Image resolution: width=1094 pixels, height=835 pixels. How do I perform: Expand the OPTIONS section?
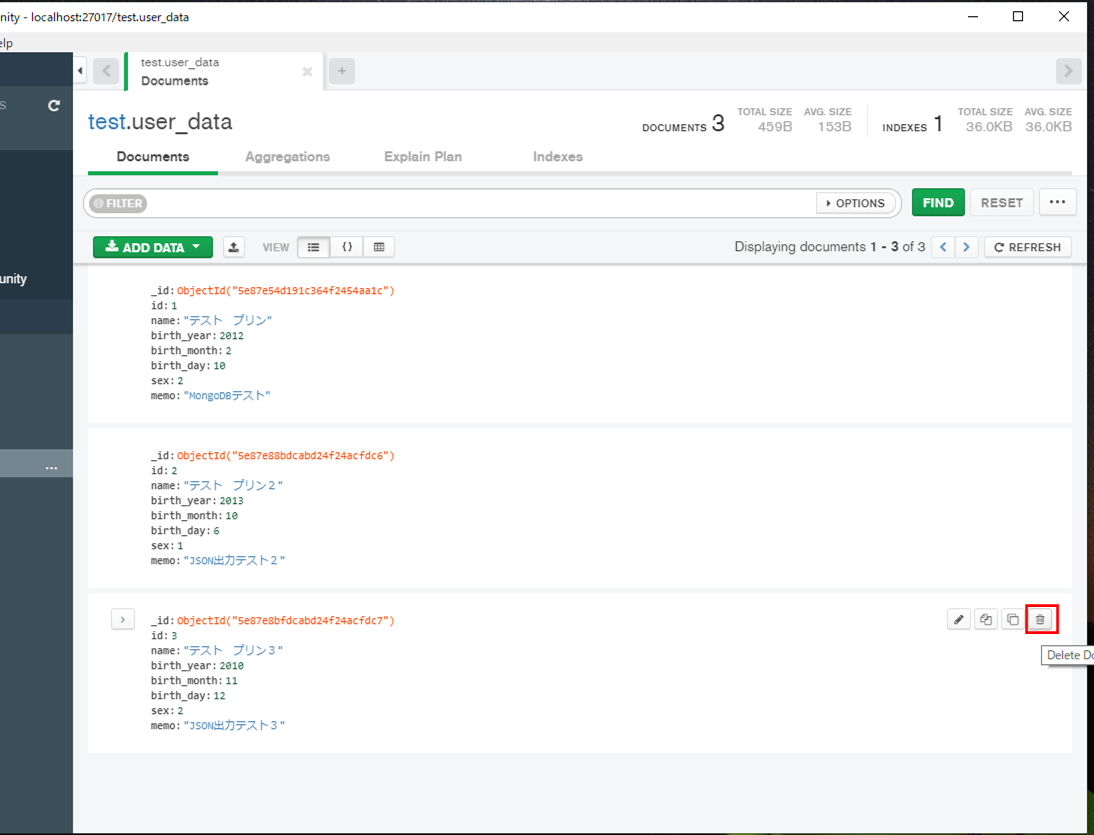click(x=856, y=202)
